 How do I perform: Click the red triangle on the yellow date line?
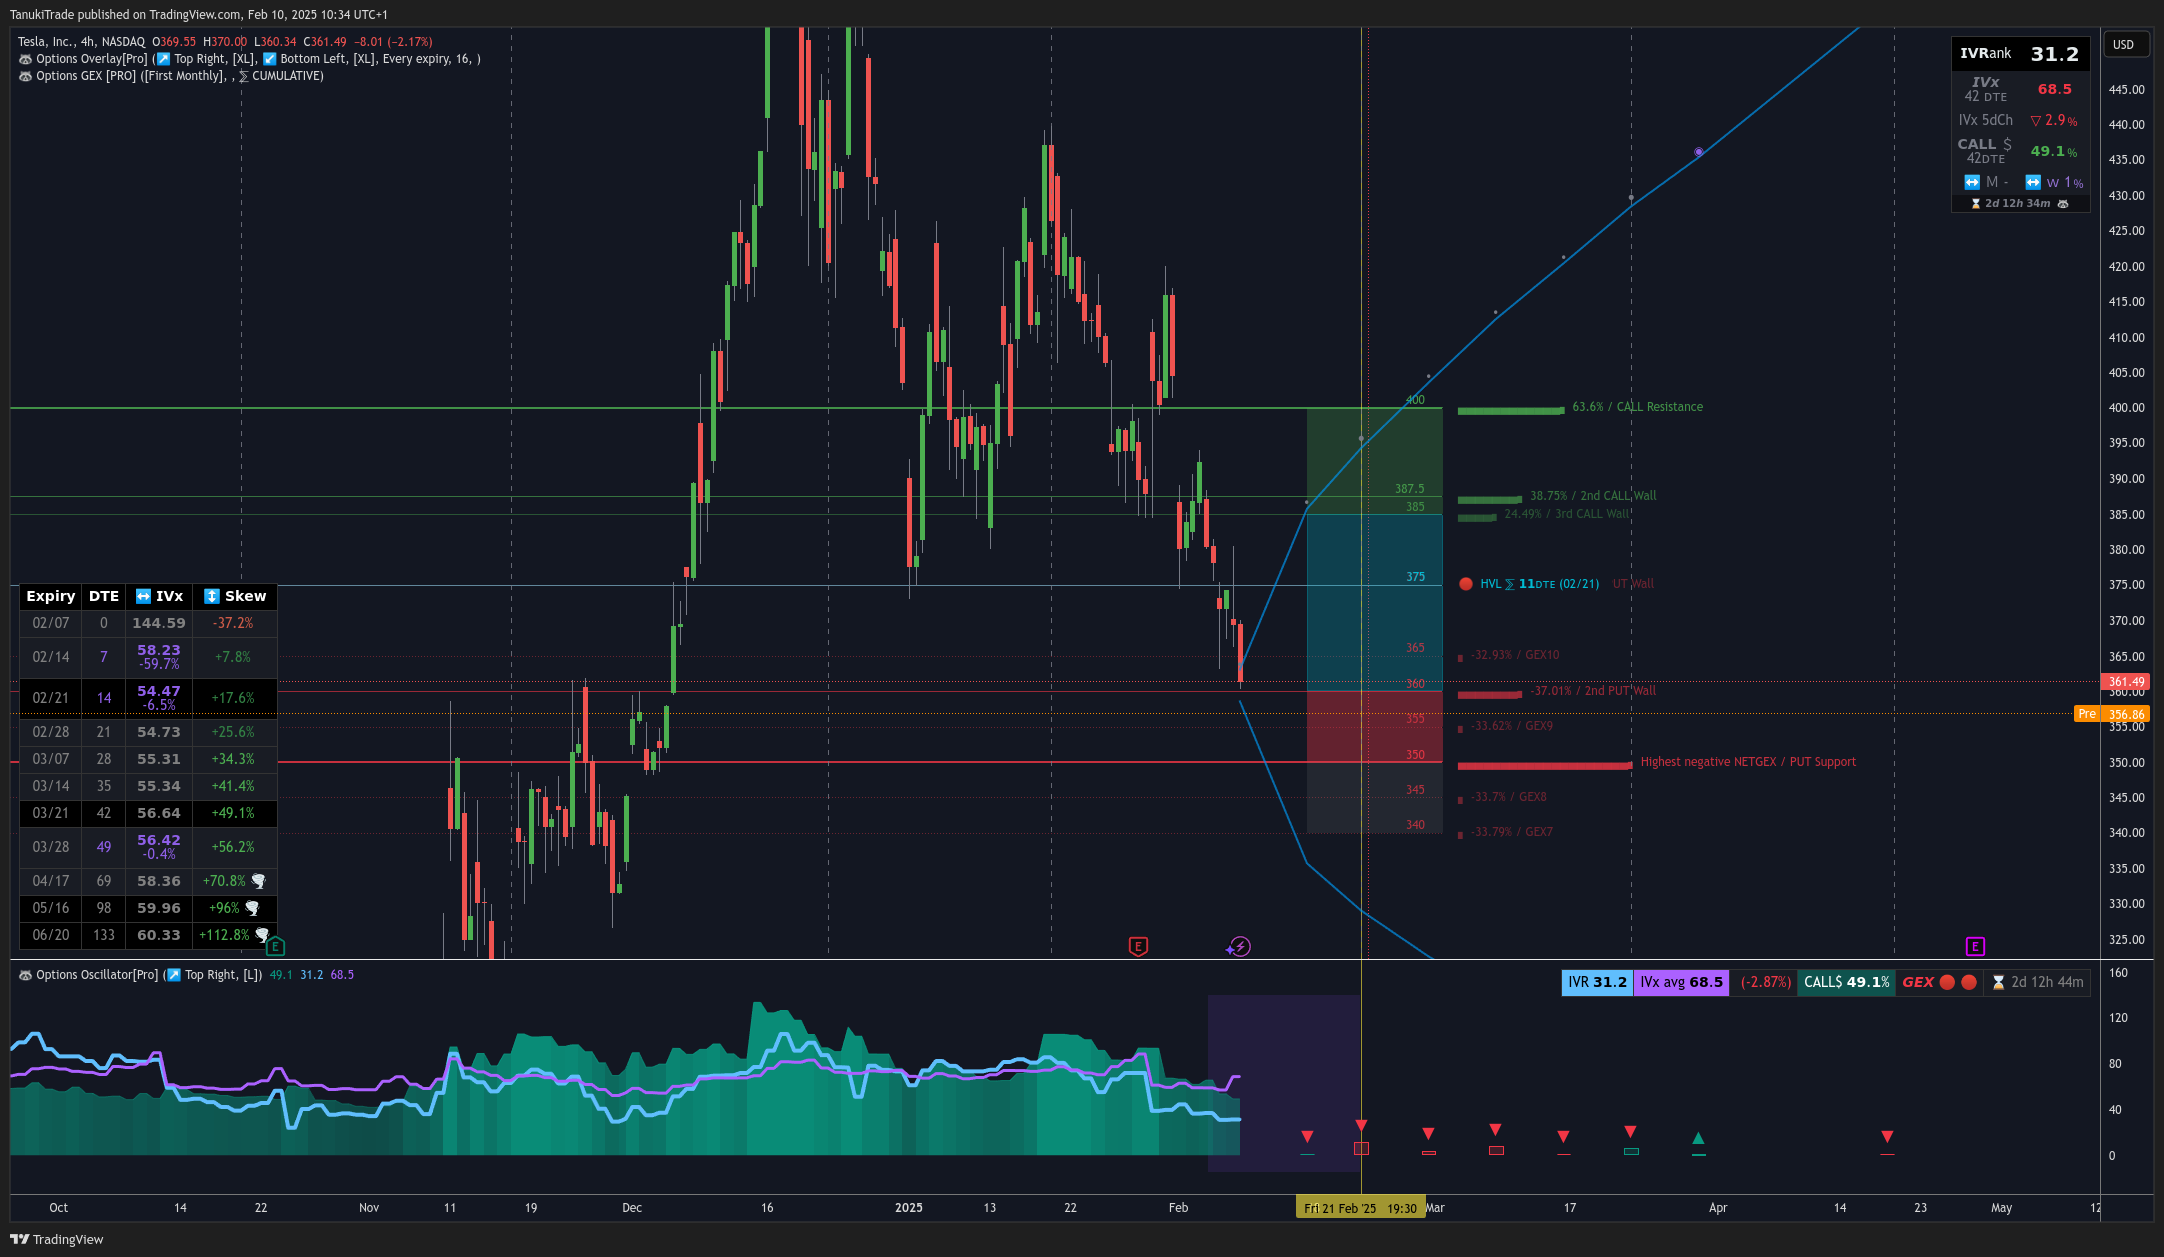[1361, 1126]
